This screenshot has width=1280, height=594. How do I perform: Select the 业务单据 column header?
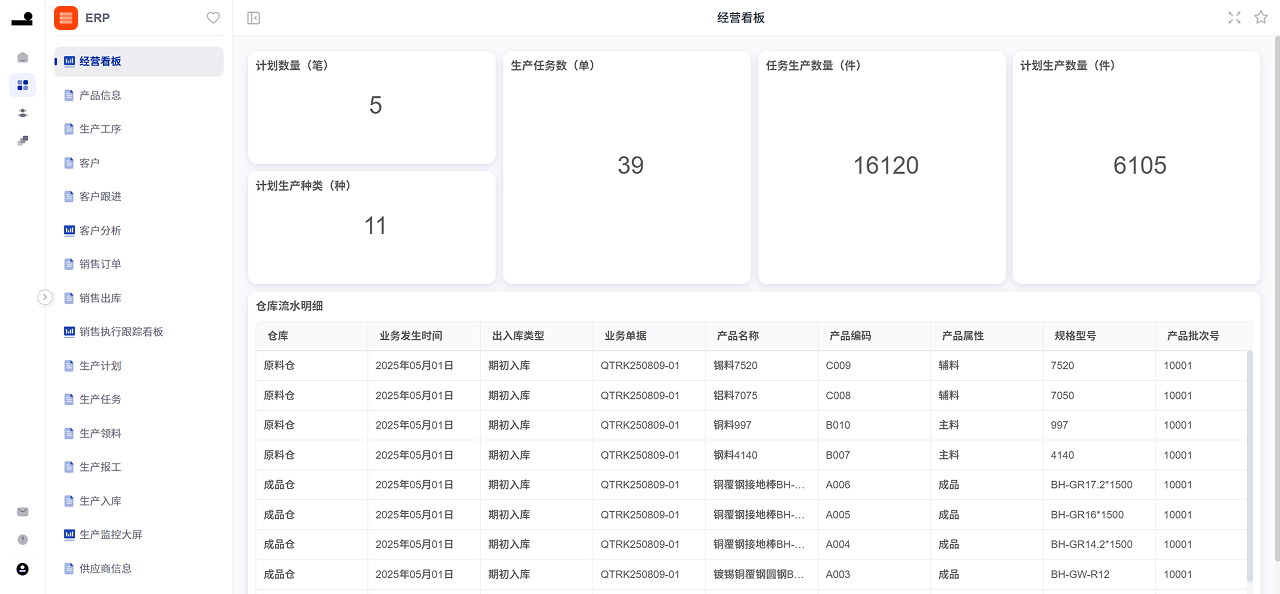(625, 336)
